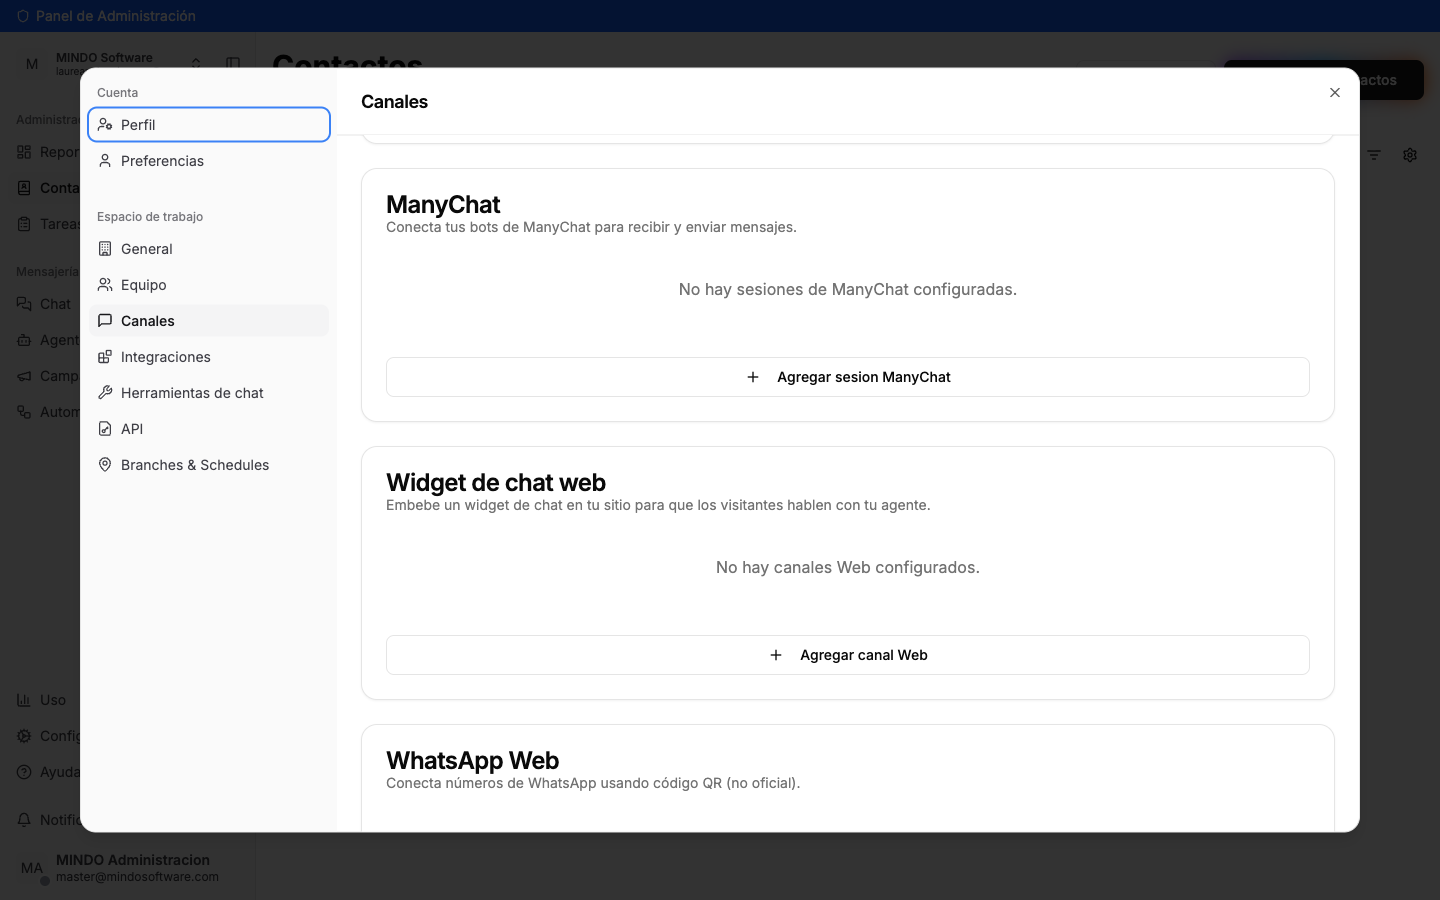Click the MA user avatar at bottom

(x=32, y=868)
